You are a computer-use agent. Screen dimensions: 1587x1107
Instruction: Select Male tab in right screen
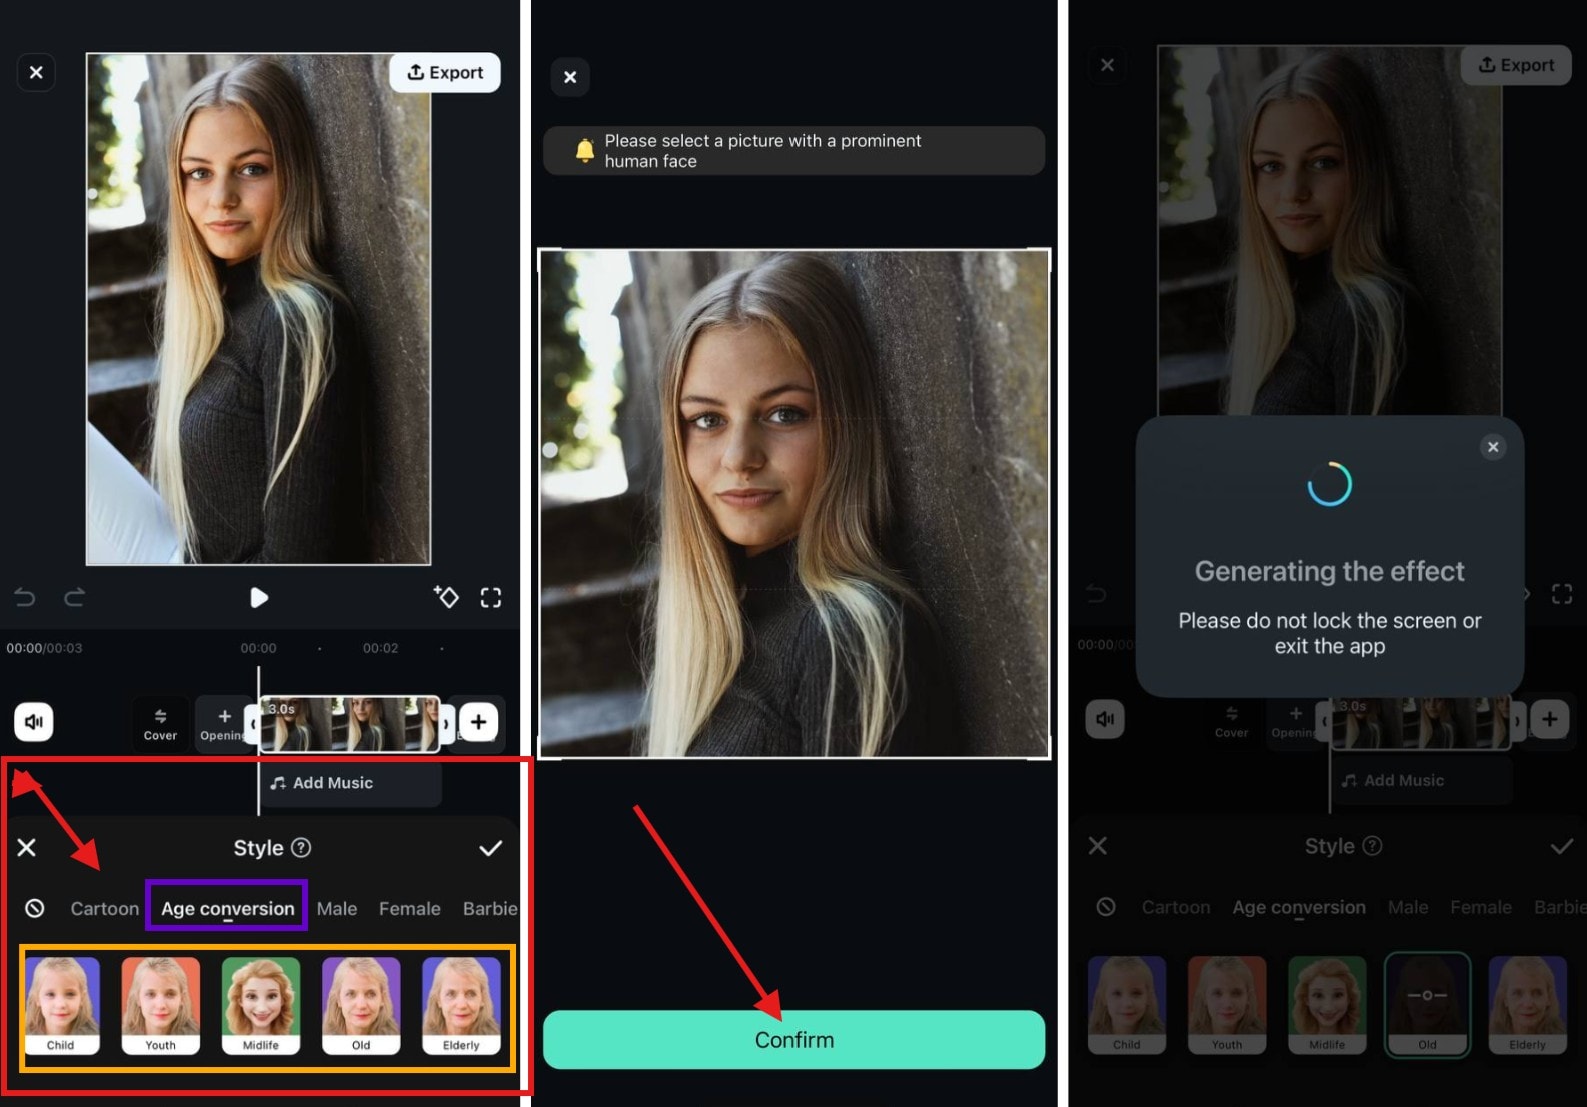[x=1408, y=907]
